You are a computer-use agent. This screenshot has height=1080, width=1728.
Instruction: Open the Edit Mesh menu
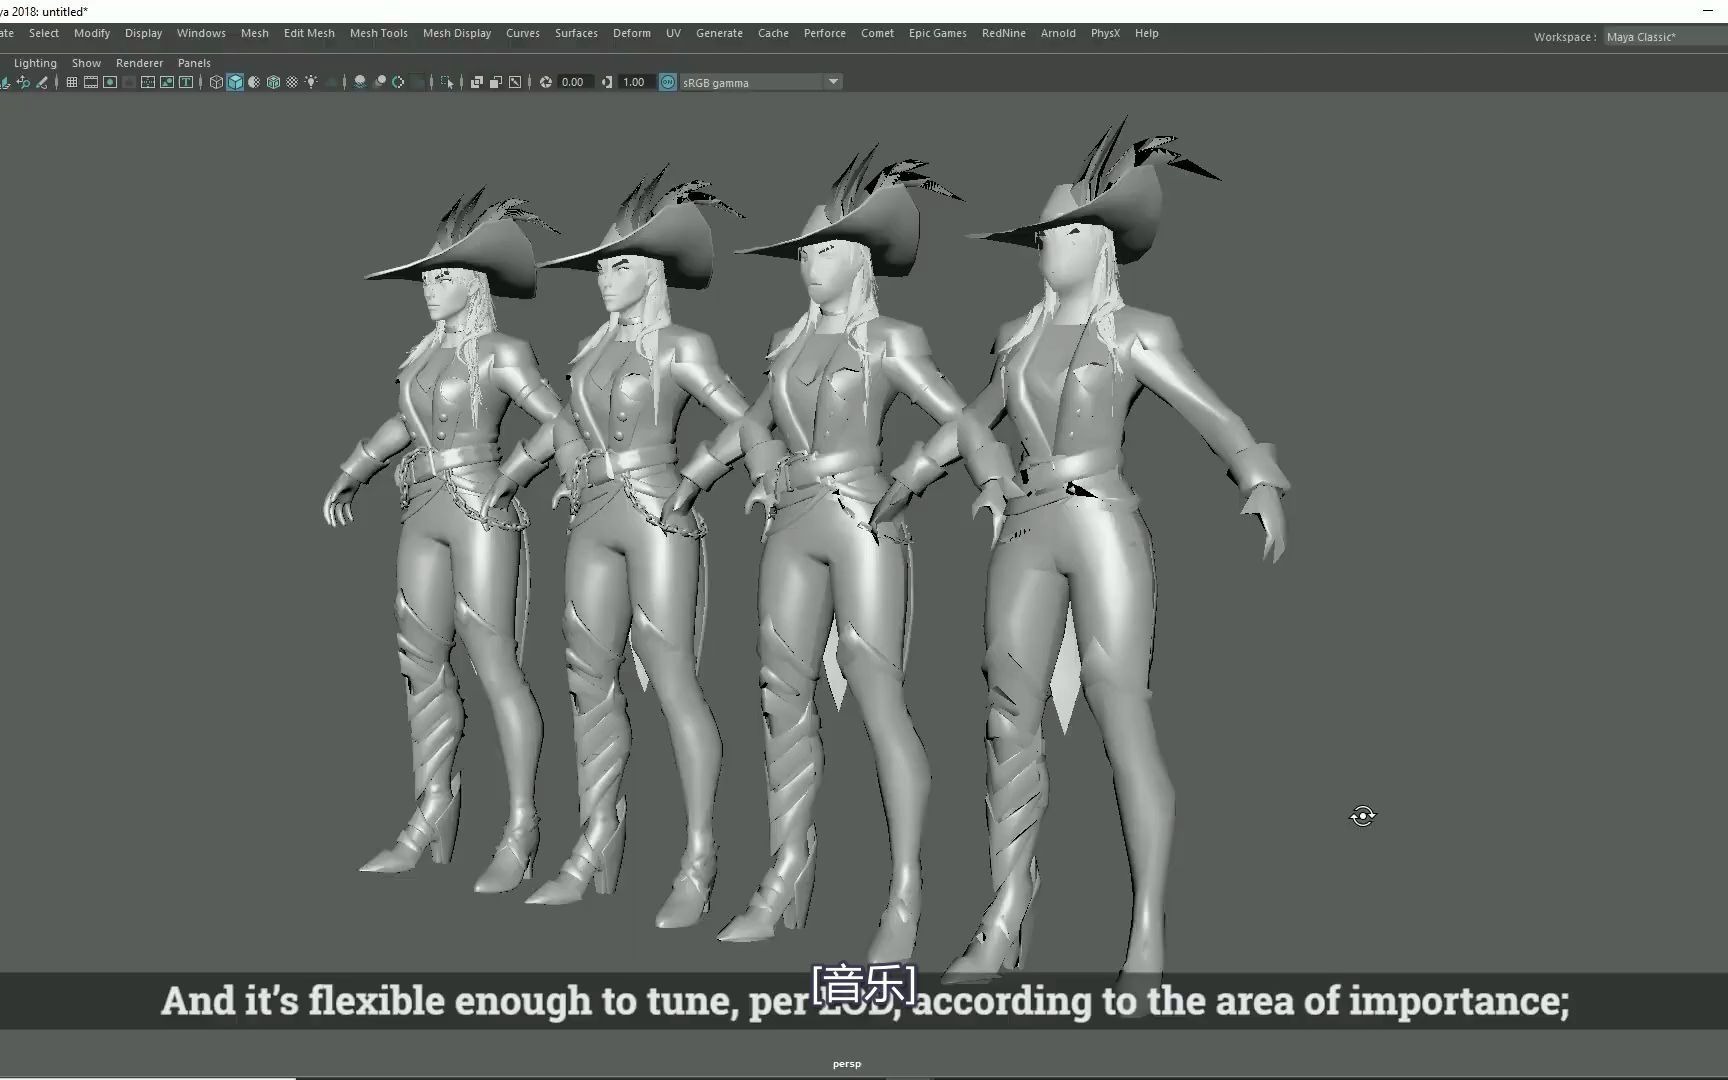click(309, 33)
